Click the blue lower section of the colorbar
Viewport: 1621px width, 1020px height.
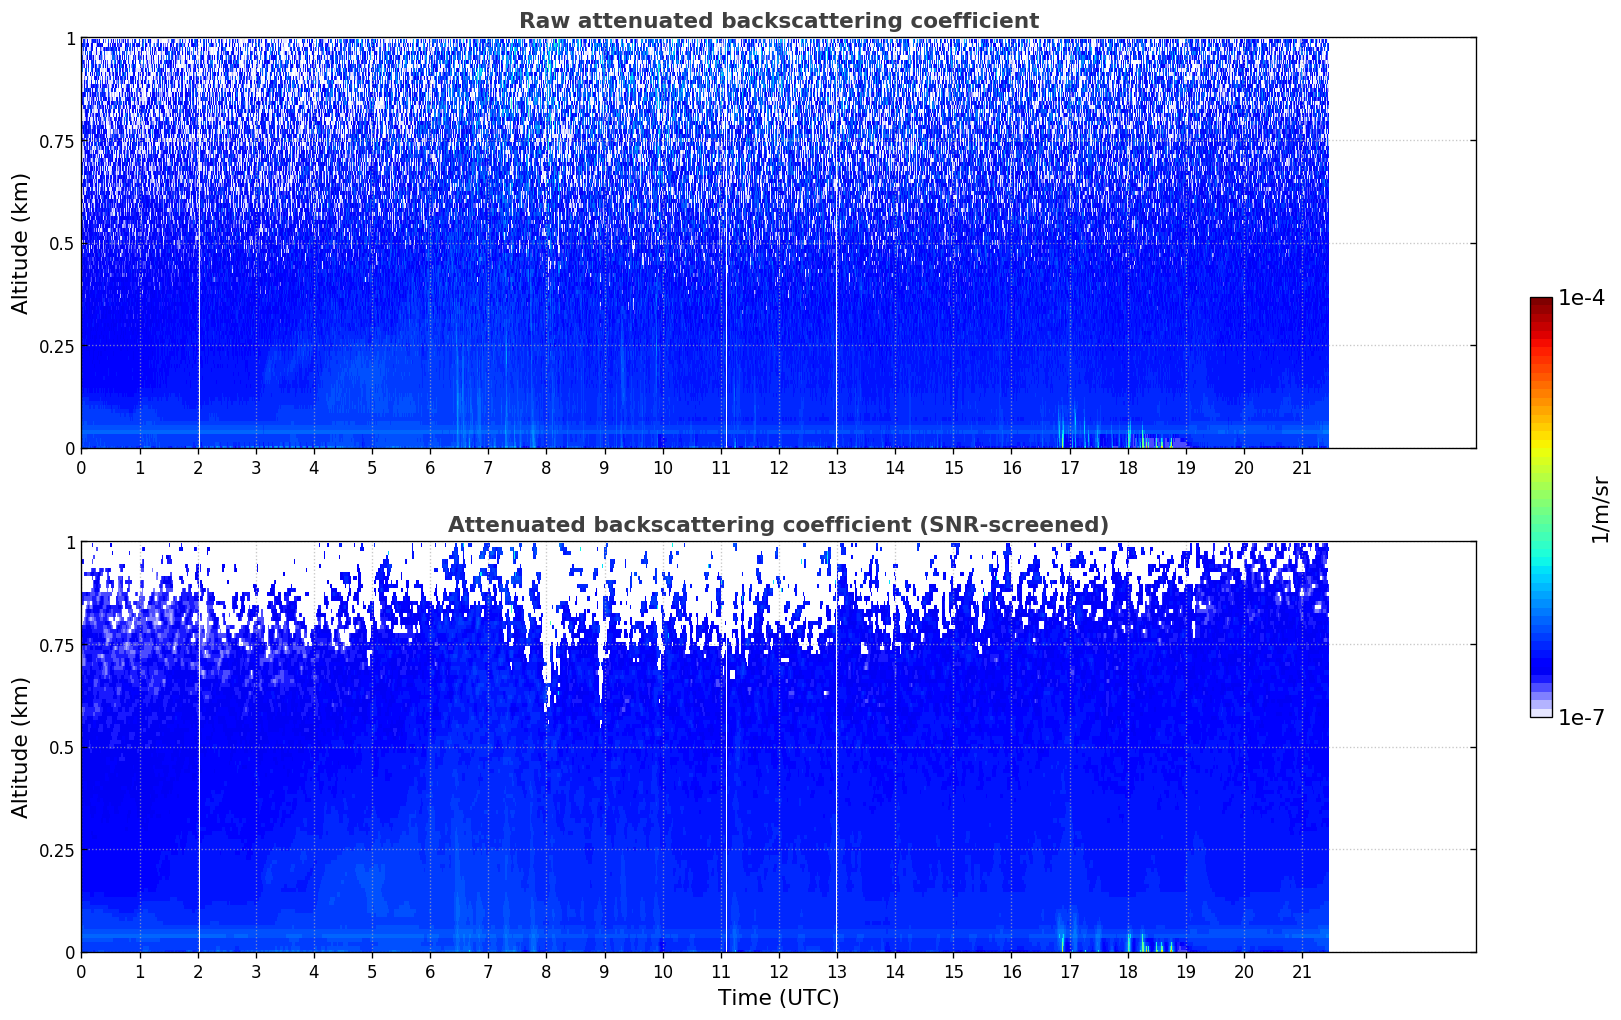[x=1540, y=640]
